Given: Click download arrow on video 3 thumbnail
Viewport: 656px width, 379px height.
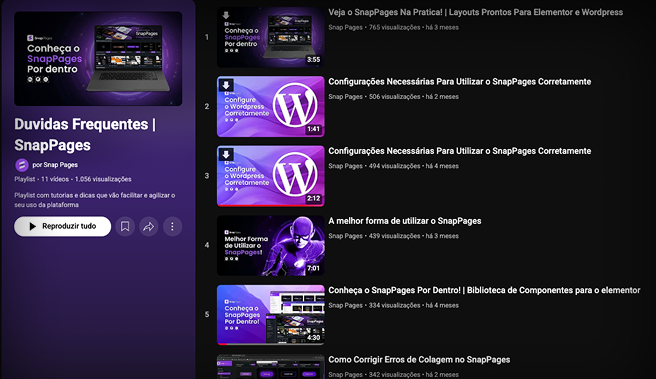Looking at the screenshot, I should pos(226,155).
